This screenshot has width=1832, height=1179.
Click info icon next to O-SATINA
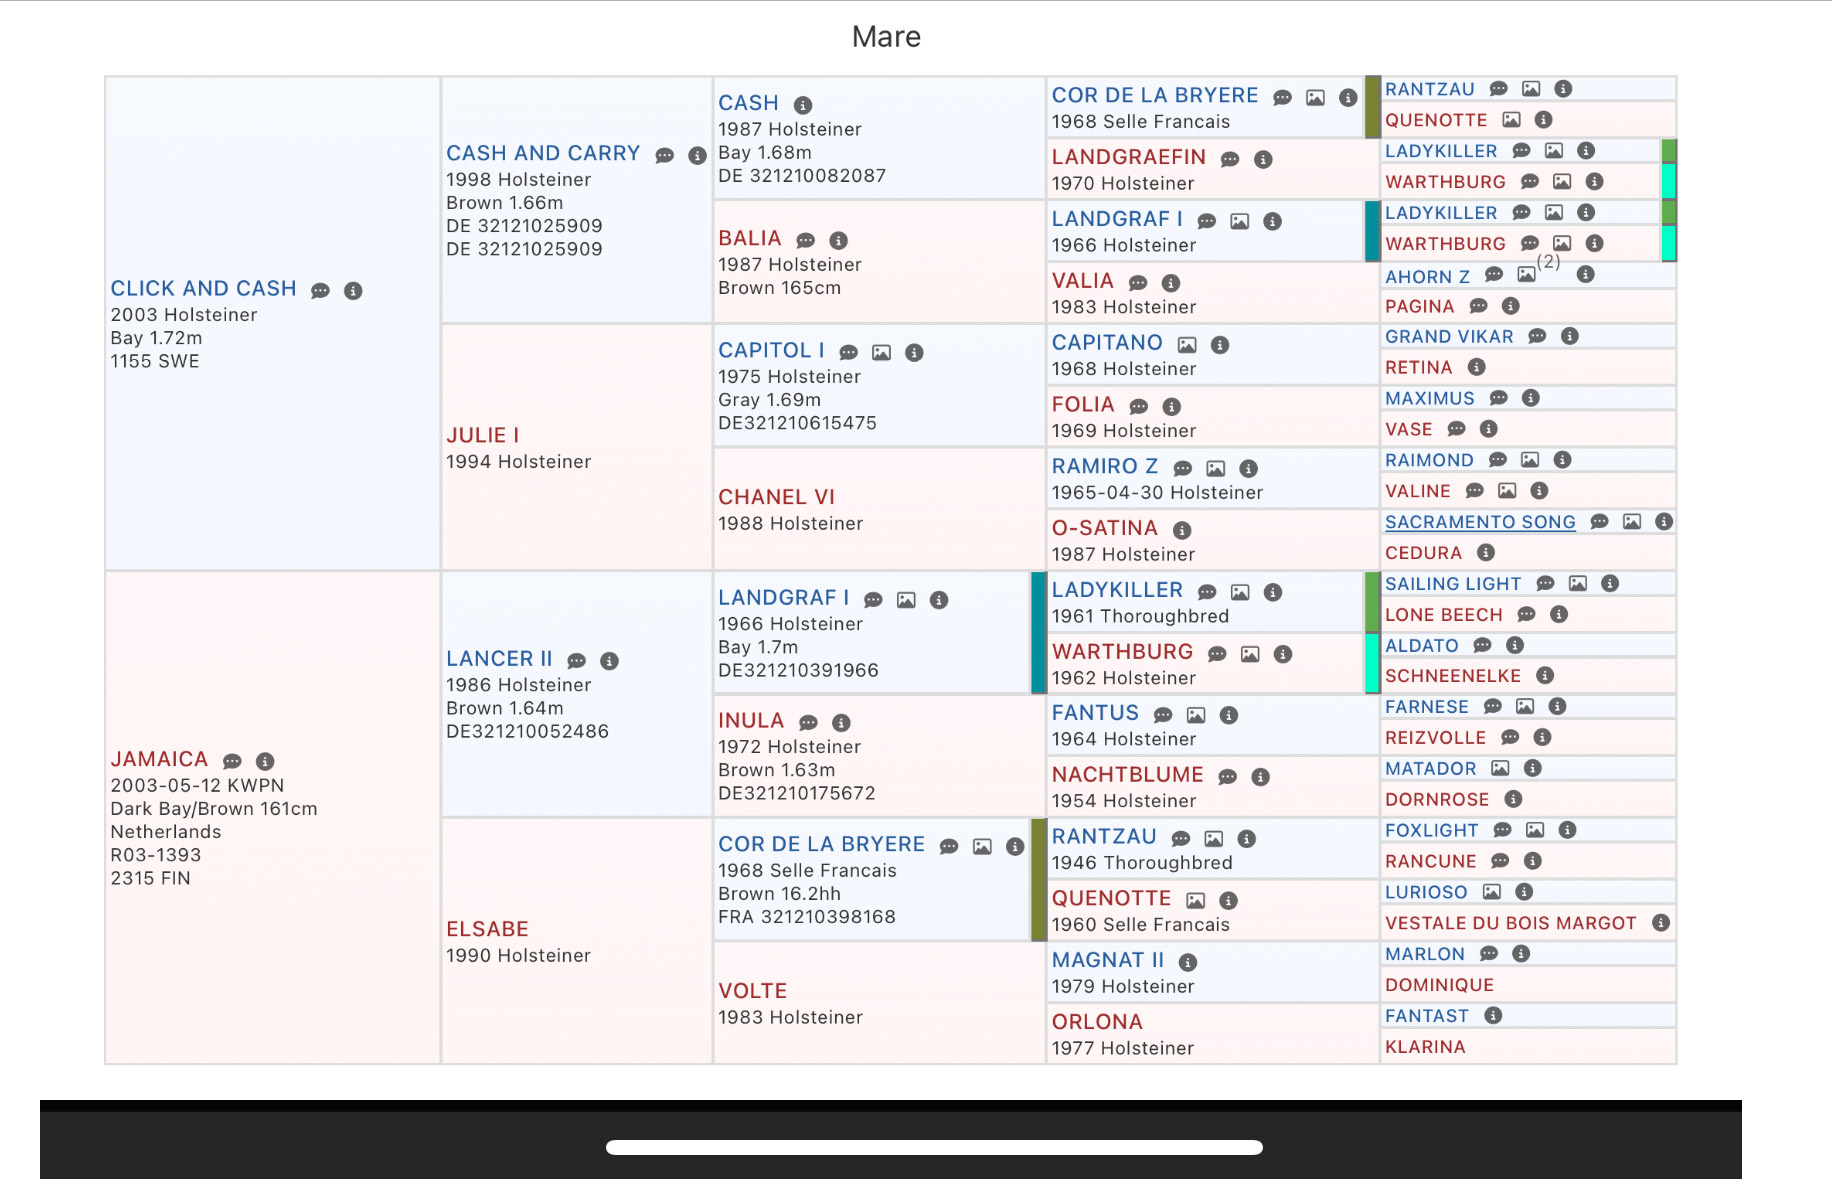[1182, 530]
